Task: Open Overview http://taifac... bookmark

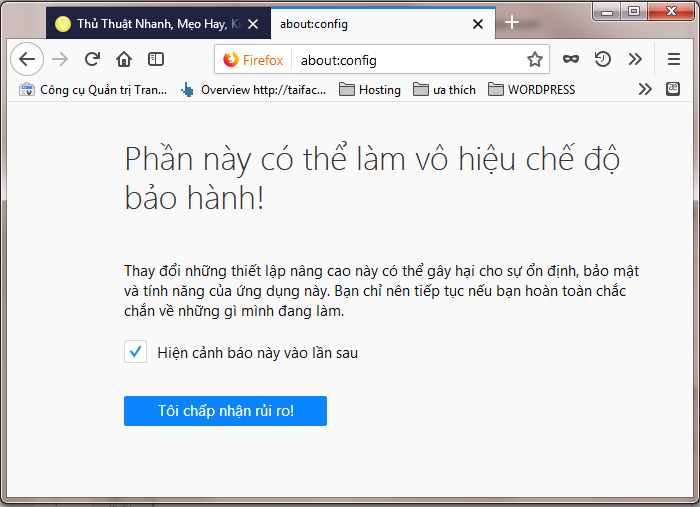Action: pos(254,90)
